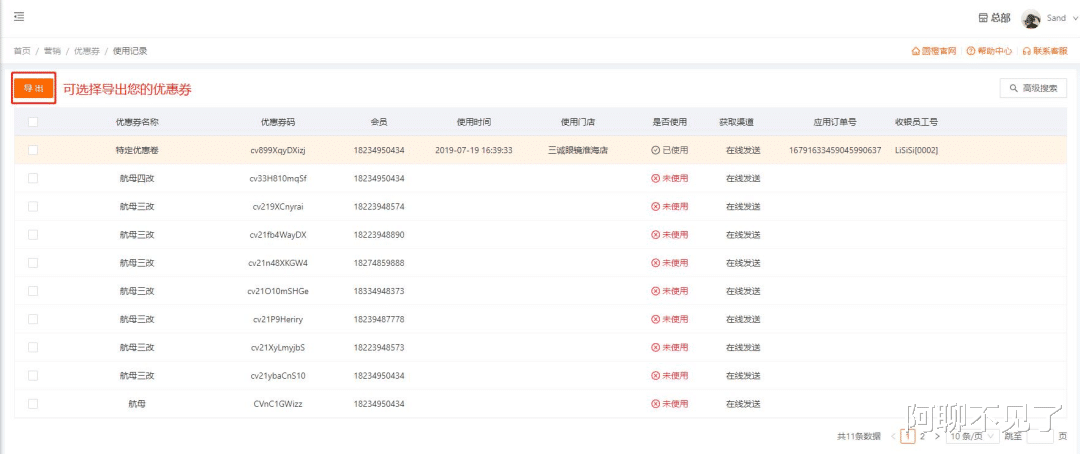
Task: Click 未使用 status for cv33H810mqSf row
Action: 669,178
